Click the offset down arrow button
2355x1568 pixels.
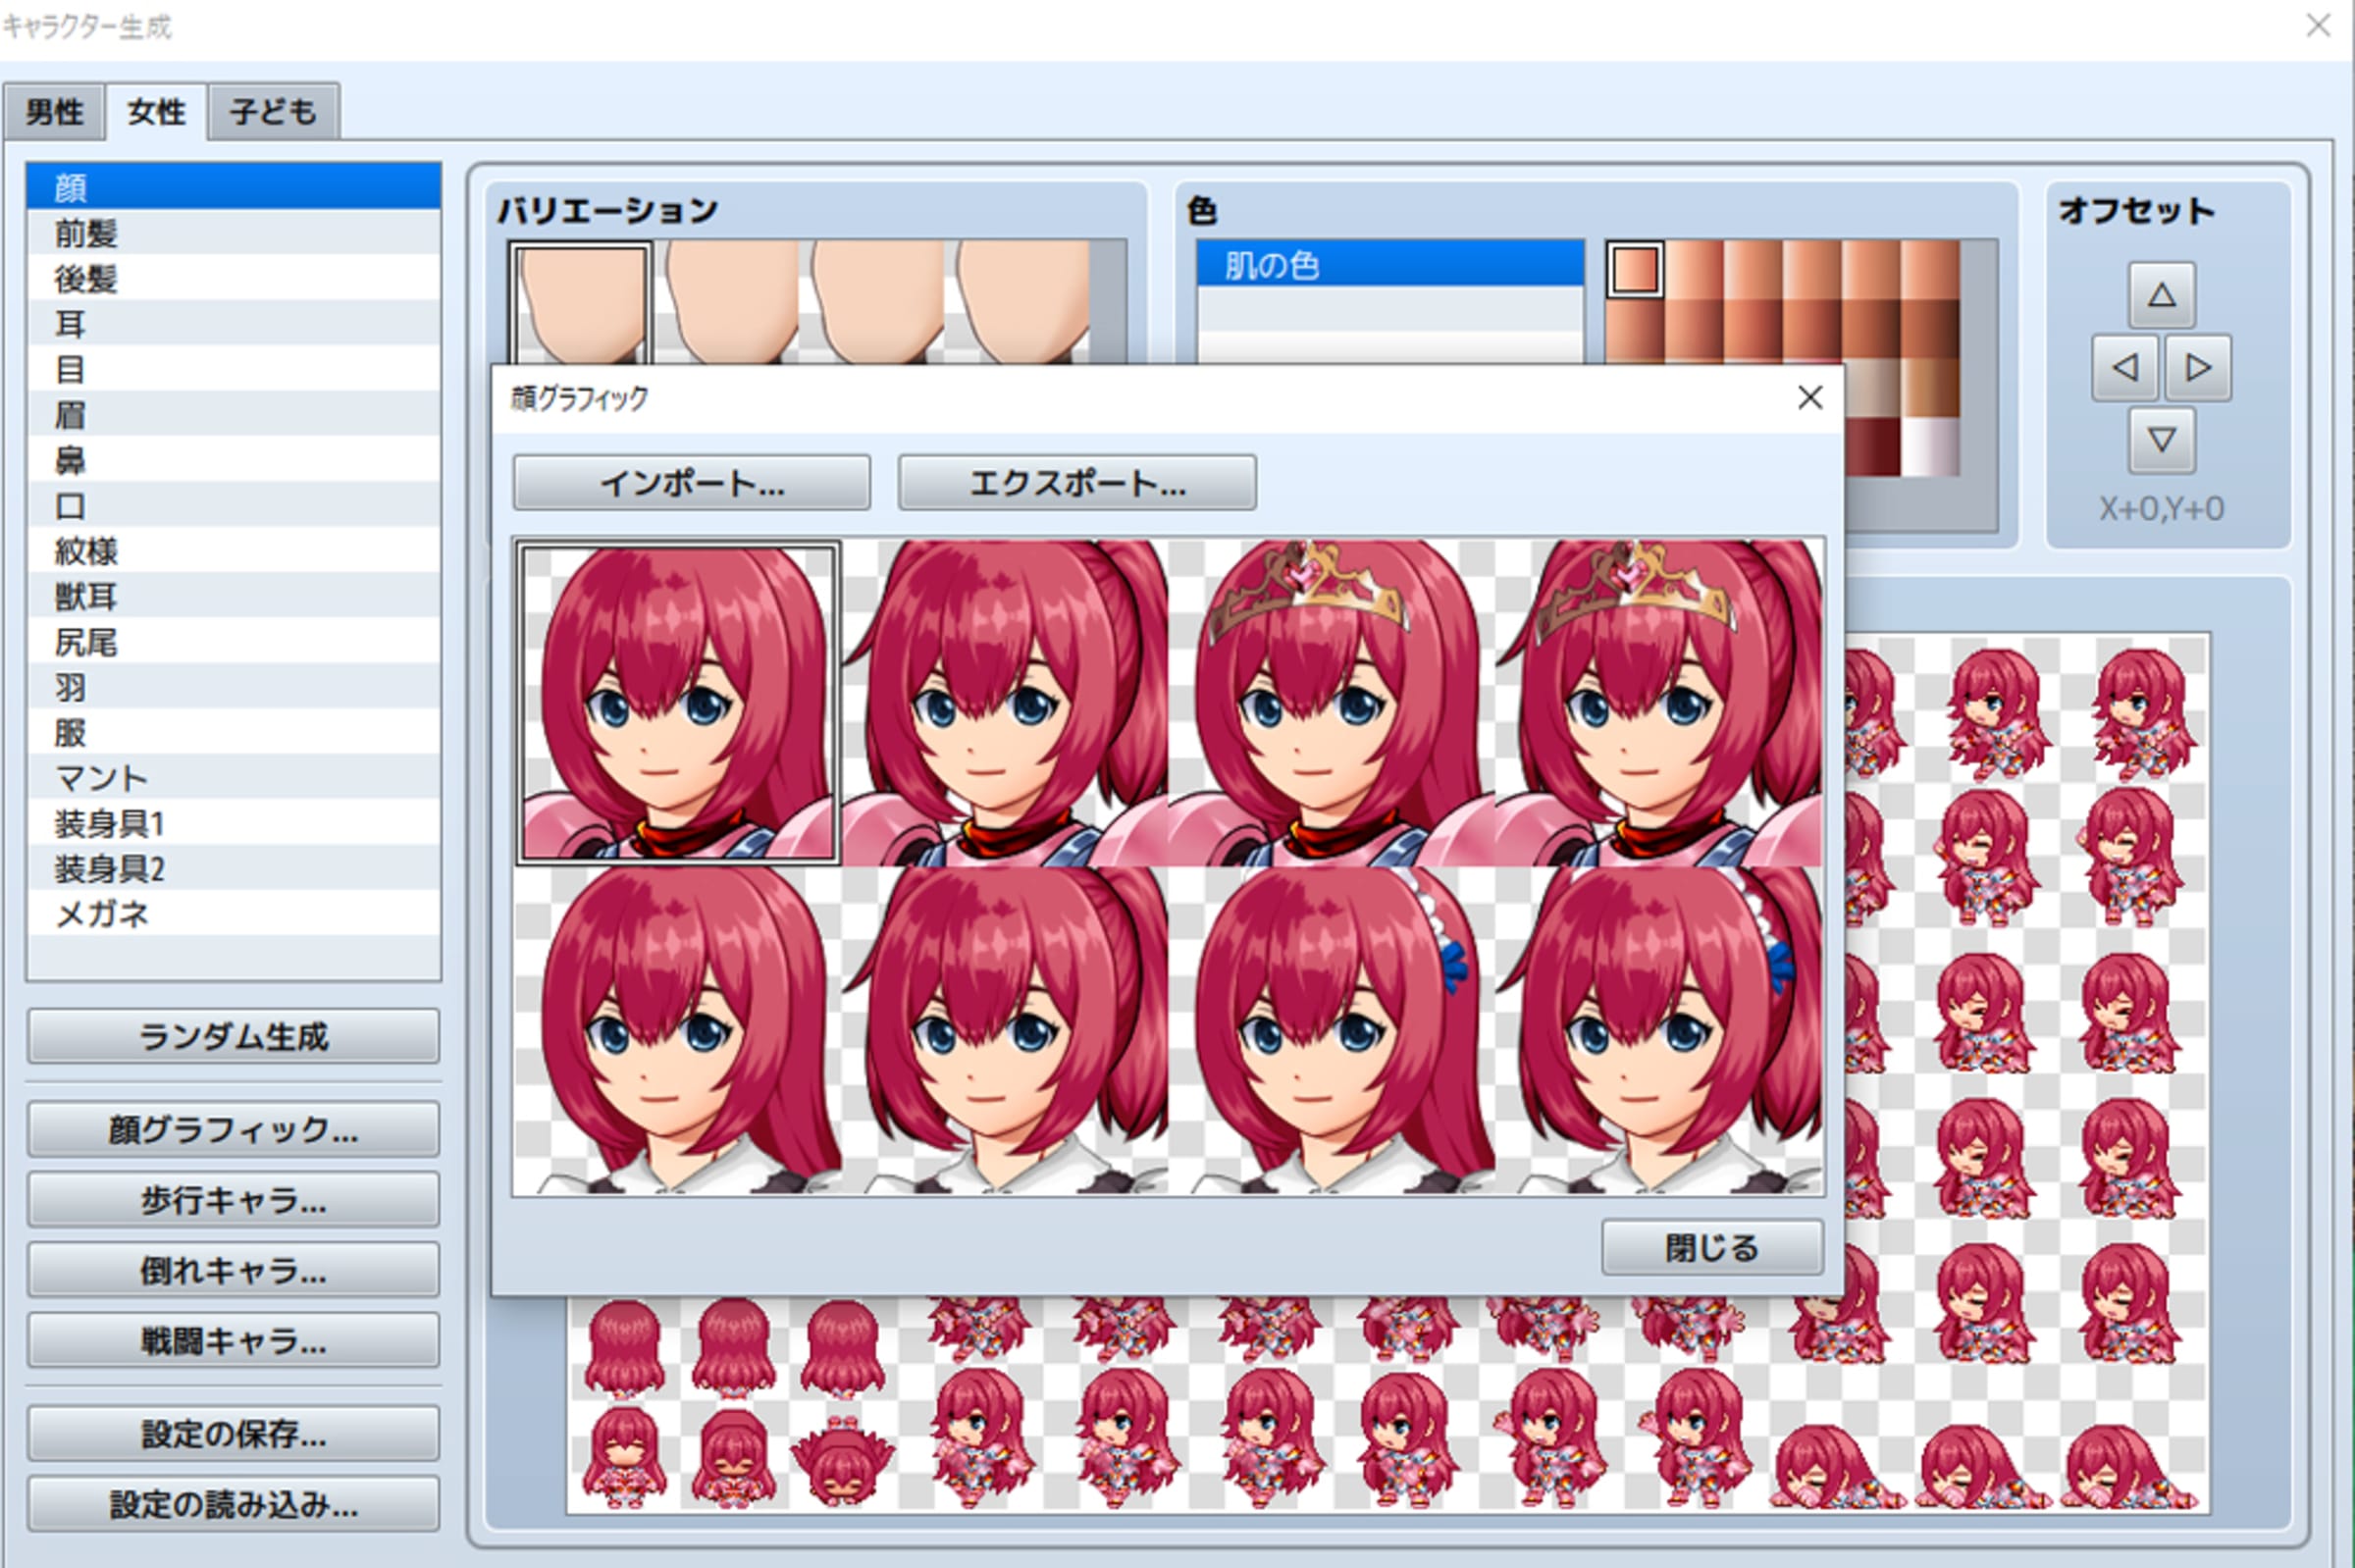[x=2161, y=440]
